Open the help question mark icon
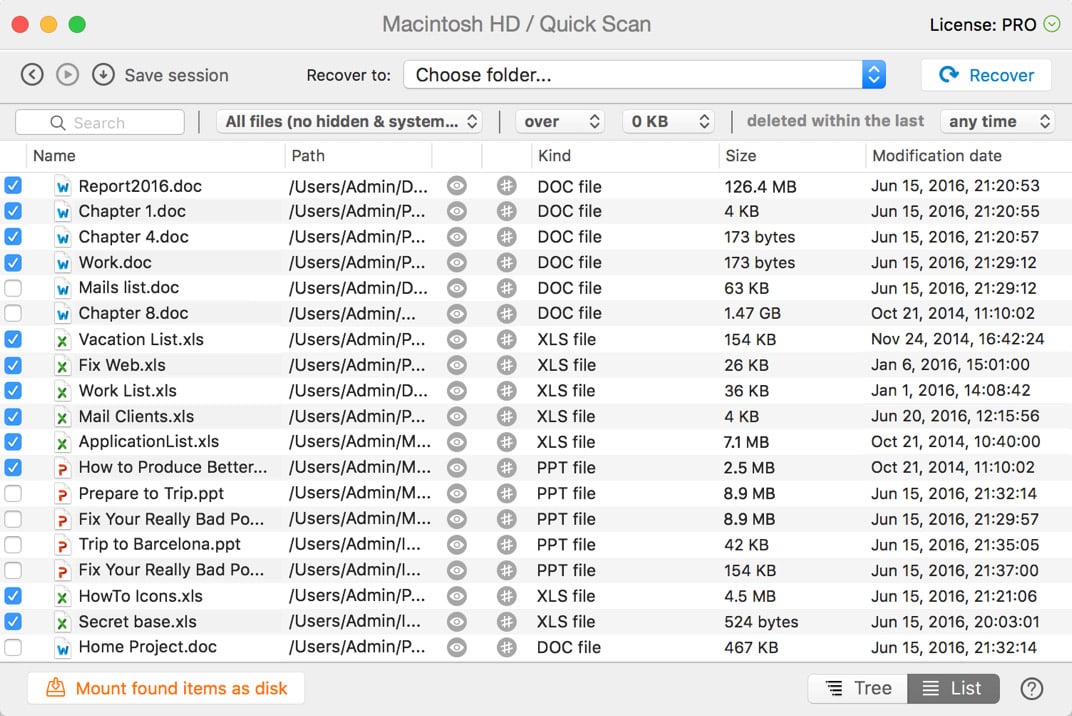The height and width of the screenshot is (716, 1072). click(1031, 689)
